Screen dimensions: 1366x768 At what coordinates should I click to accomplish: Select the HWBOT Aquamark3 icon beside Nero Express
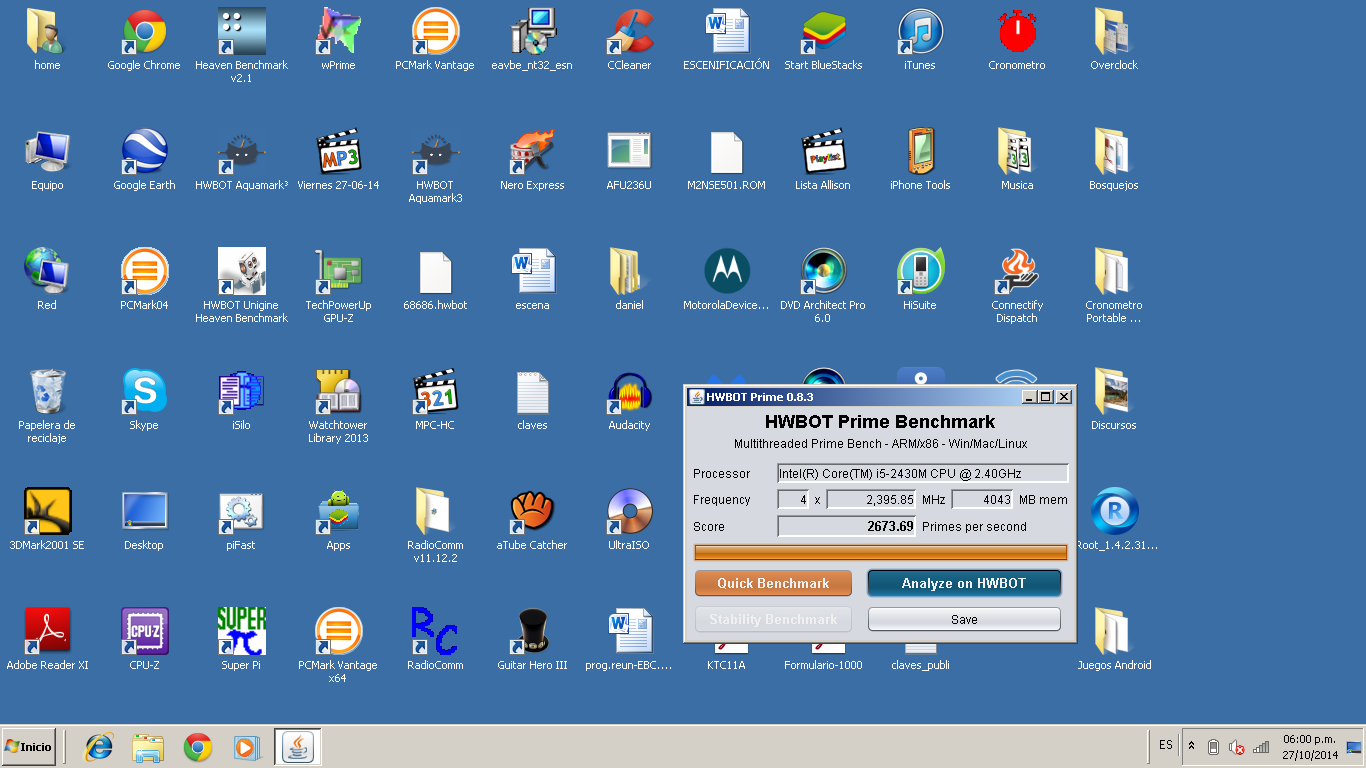tap(435, 165)
